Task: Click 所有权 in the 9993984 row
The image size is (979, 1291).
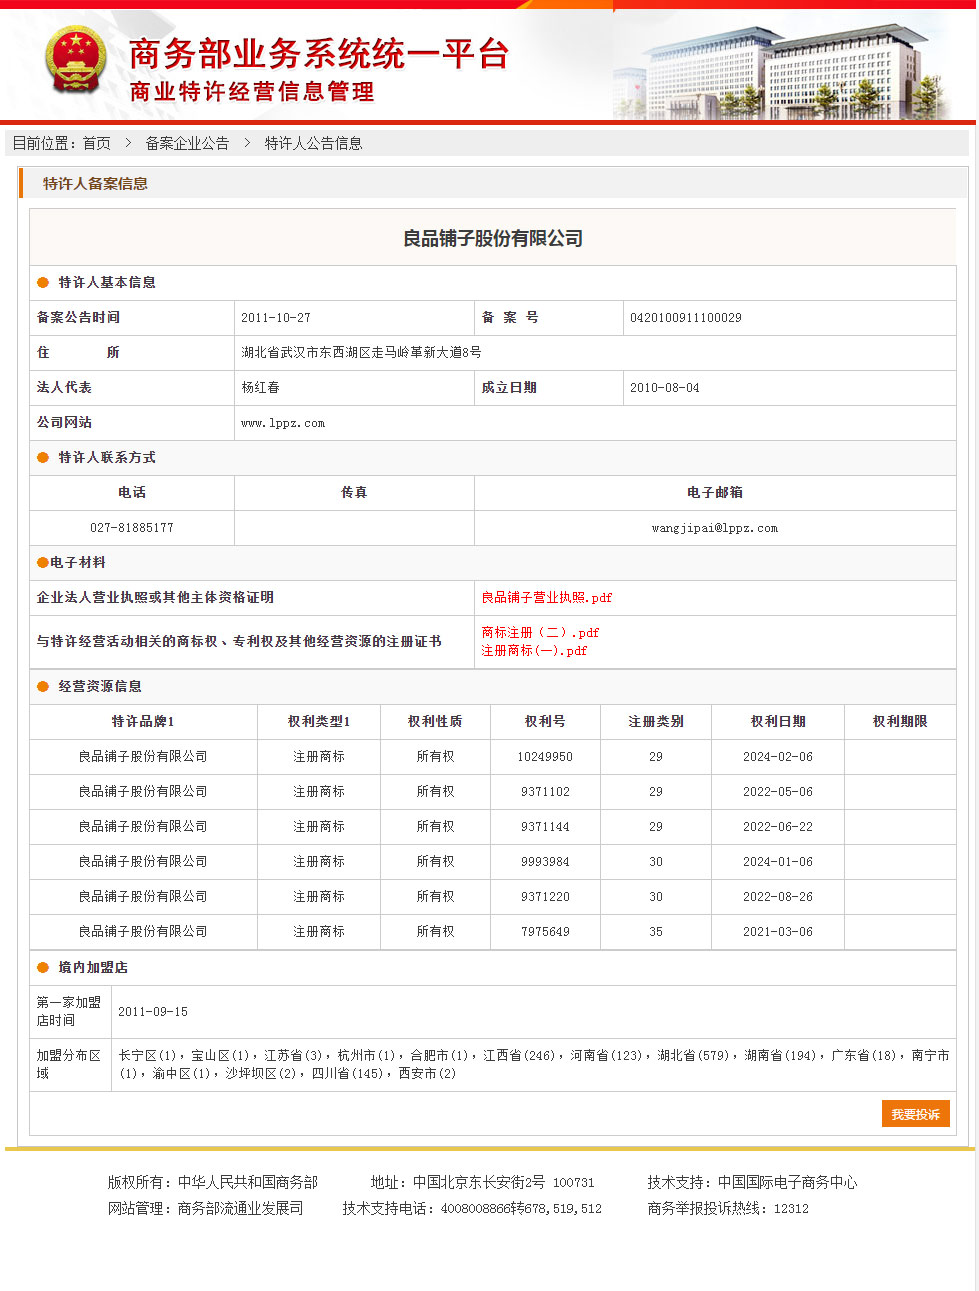Action: [x=435, y=862]
